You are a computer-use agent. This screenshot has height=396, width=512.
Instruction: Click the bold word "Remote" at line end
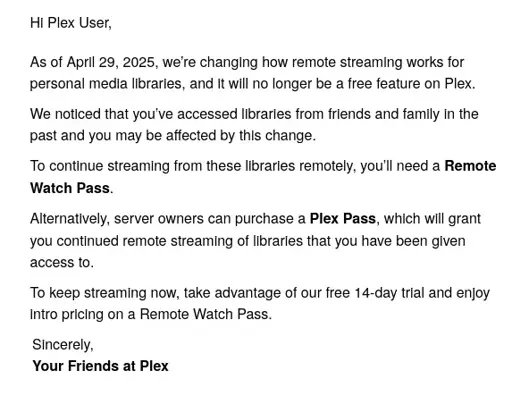470,166
